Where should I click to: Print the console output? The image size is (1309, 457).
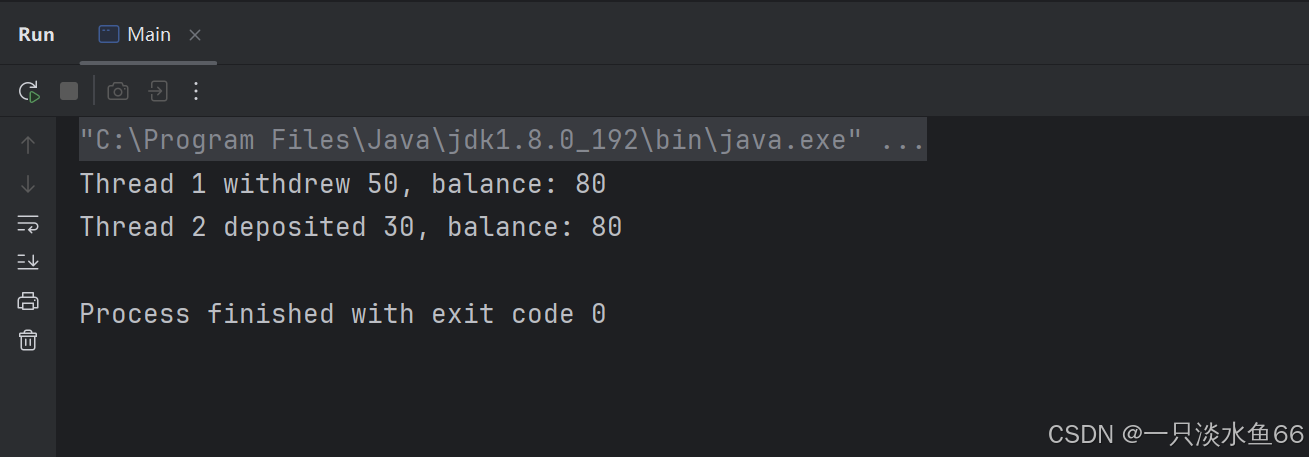[28, 301]
